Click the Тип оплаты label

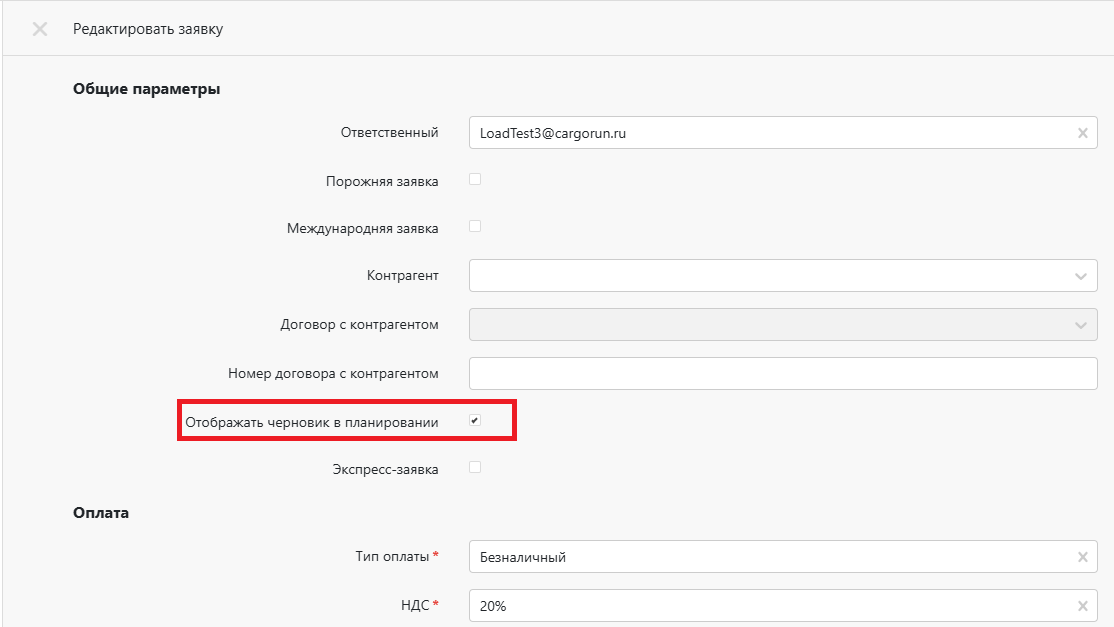pos(392,557)
